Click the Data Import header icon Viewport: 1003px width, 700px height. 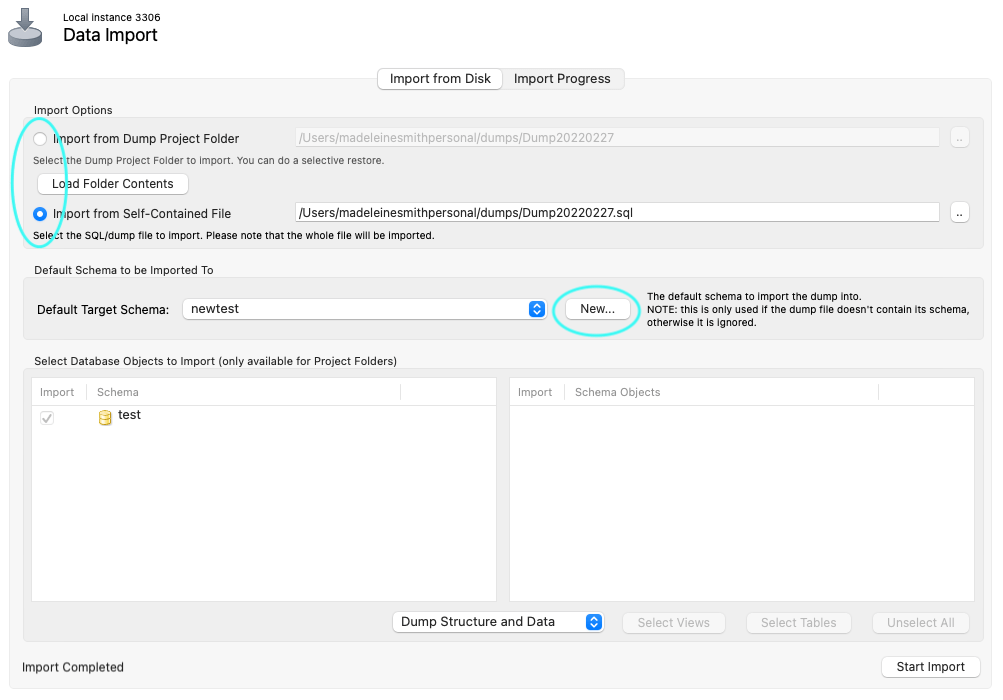tap(24, 27)
